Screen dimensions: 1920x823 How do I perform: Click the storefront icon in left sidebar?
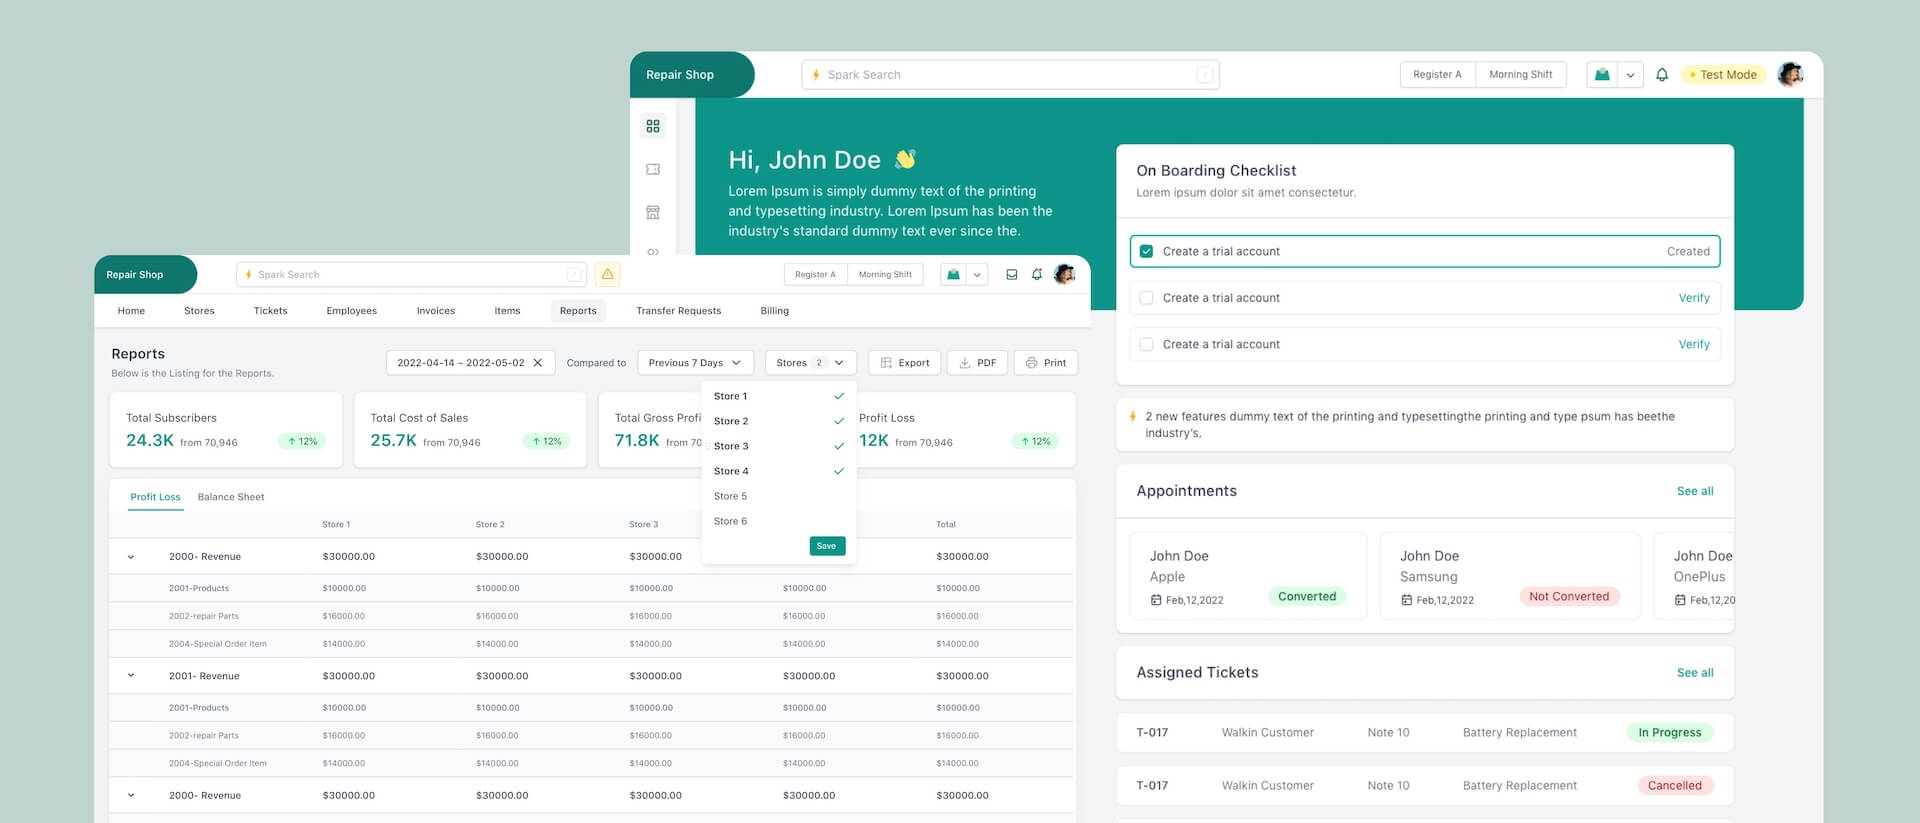(653, 212)
